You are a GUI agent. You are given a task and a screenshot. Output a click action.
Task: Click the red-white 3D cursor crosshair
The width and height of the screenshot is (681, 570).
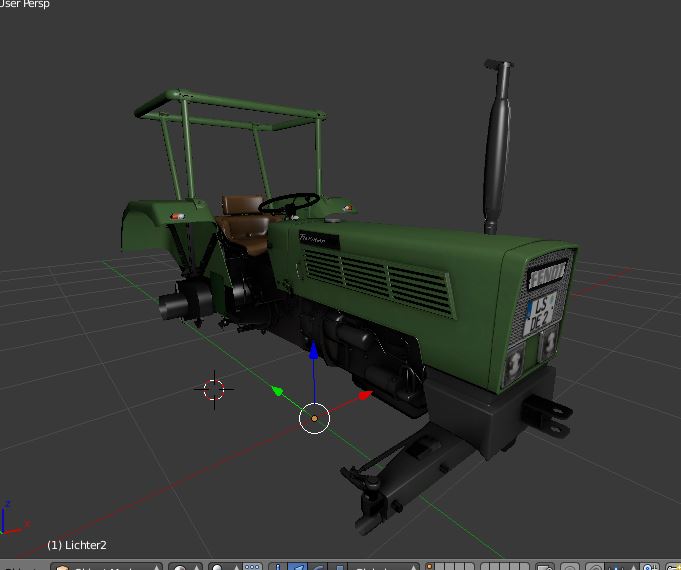point(214,389)
